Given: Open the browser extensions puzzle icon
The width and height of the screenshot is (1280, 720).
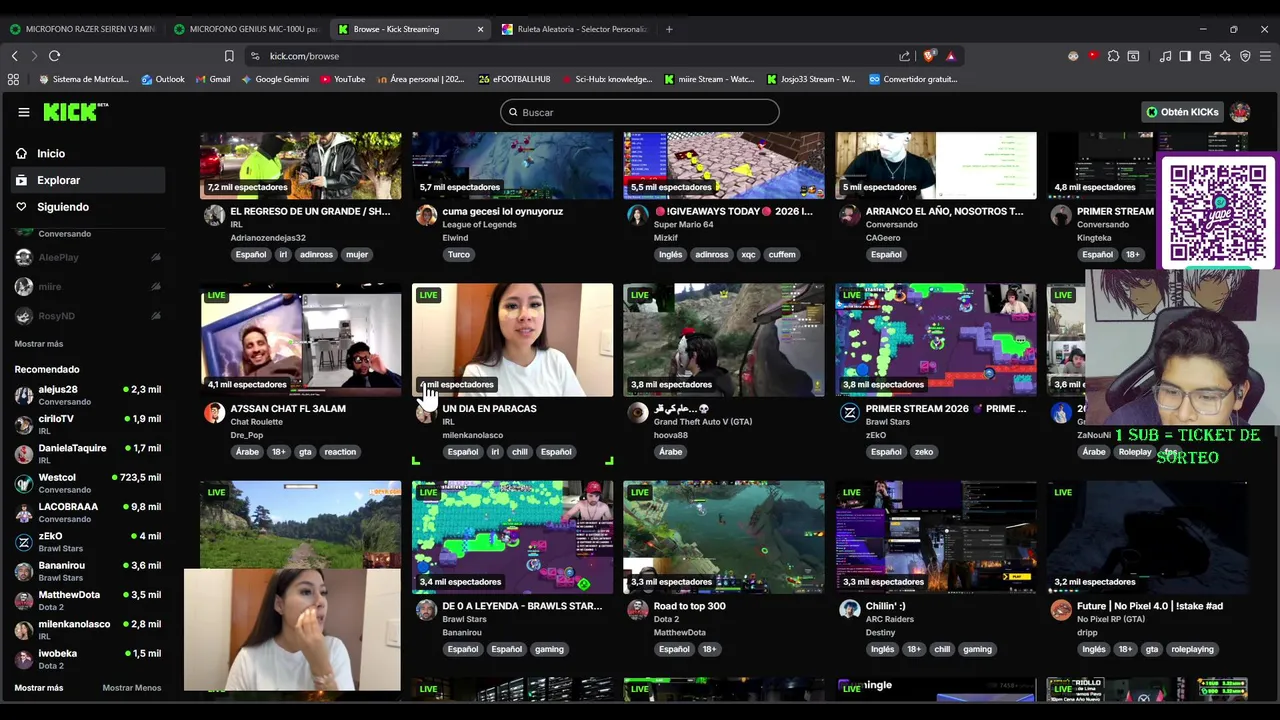Looking at the screenshot, I should pos(1113,56).
